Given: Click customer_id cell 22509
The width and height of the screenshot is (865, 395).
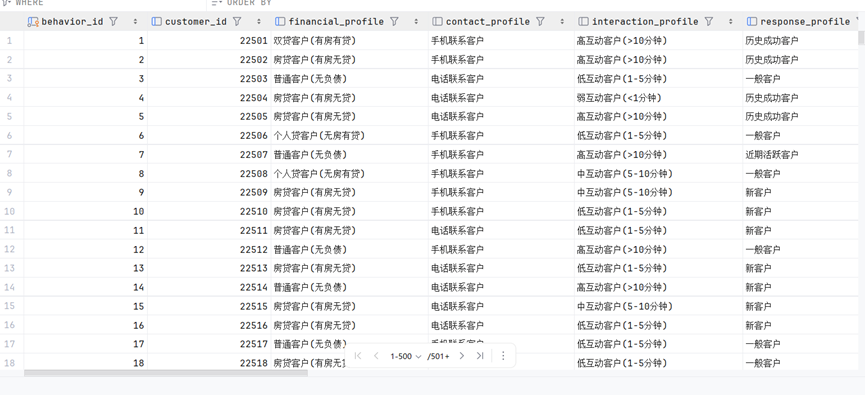Looking at the screenshot, I should click(209, 193).
